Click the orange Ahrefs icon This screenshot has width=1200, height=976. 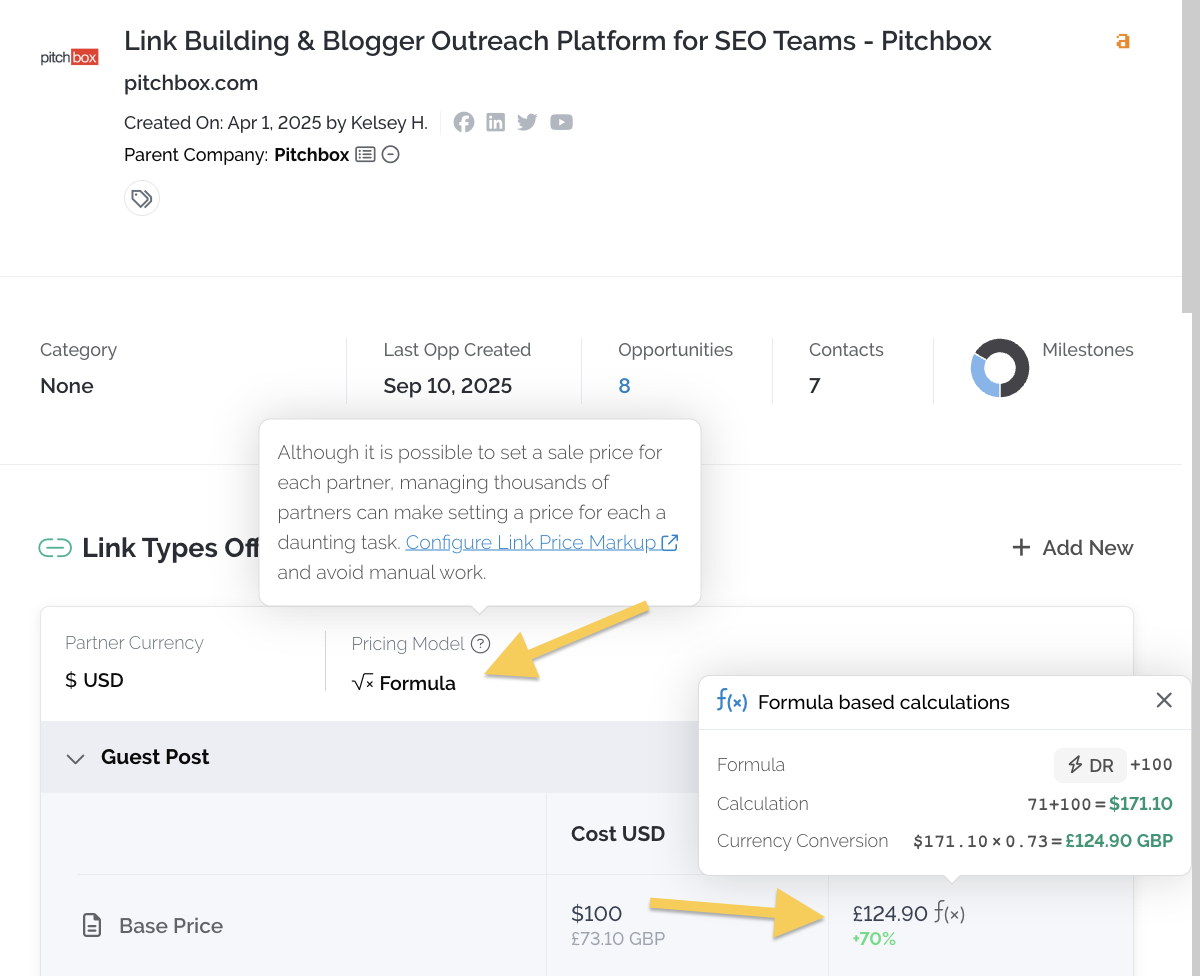[x=1123, y=41]
